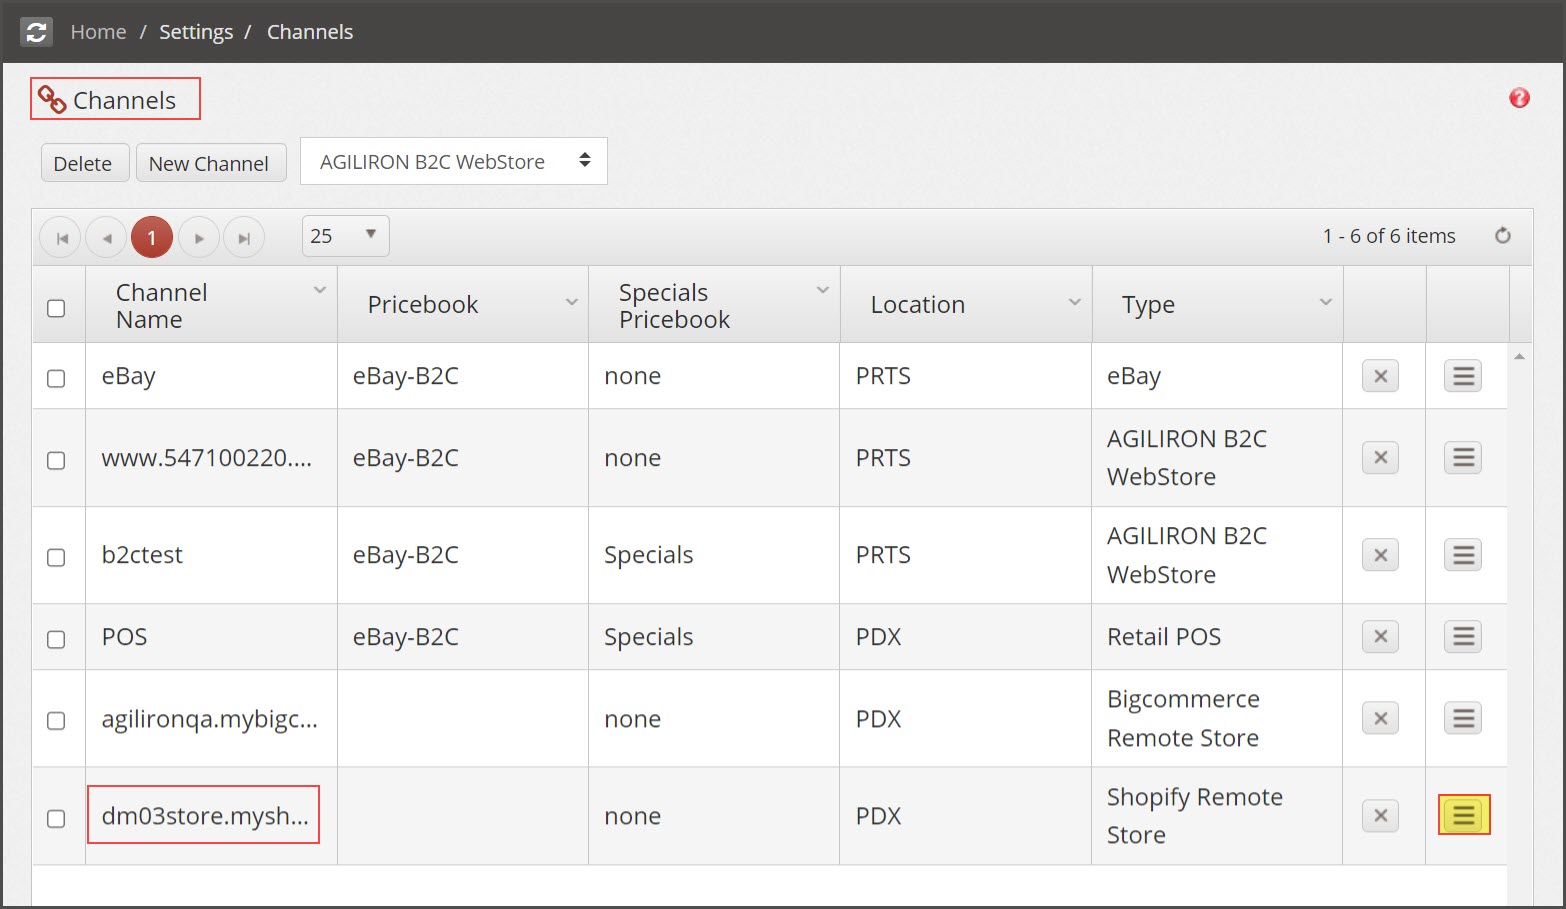This screenshot has width=1566, height=909.
Task: Navigate to Home breadcrumb
Action: point(98,32)
